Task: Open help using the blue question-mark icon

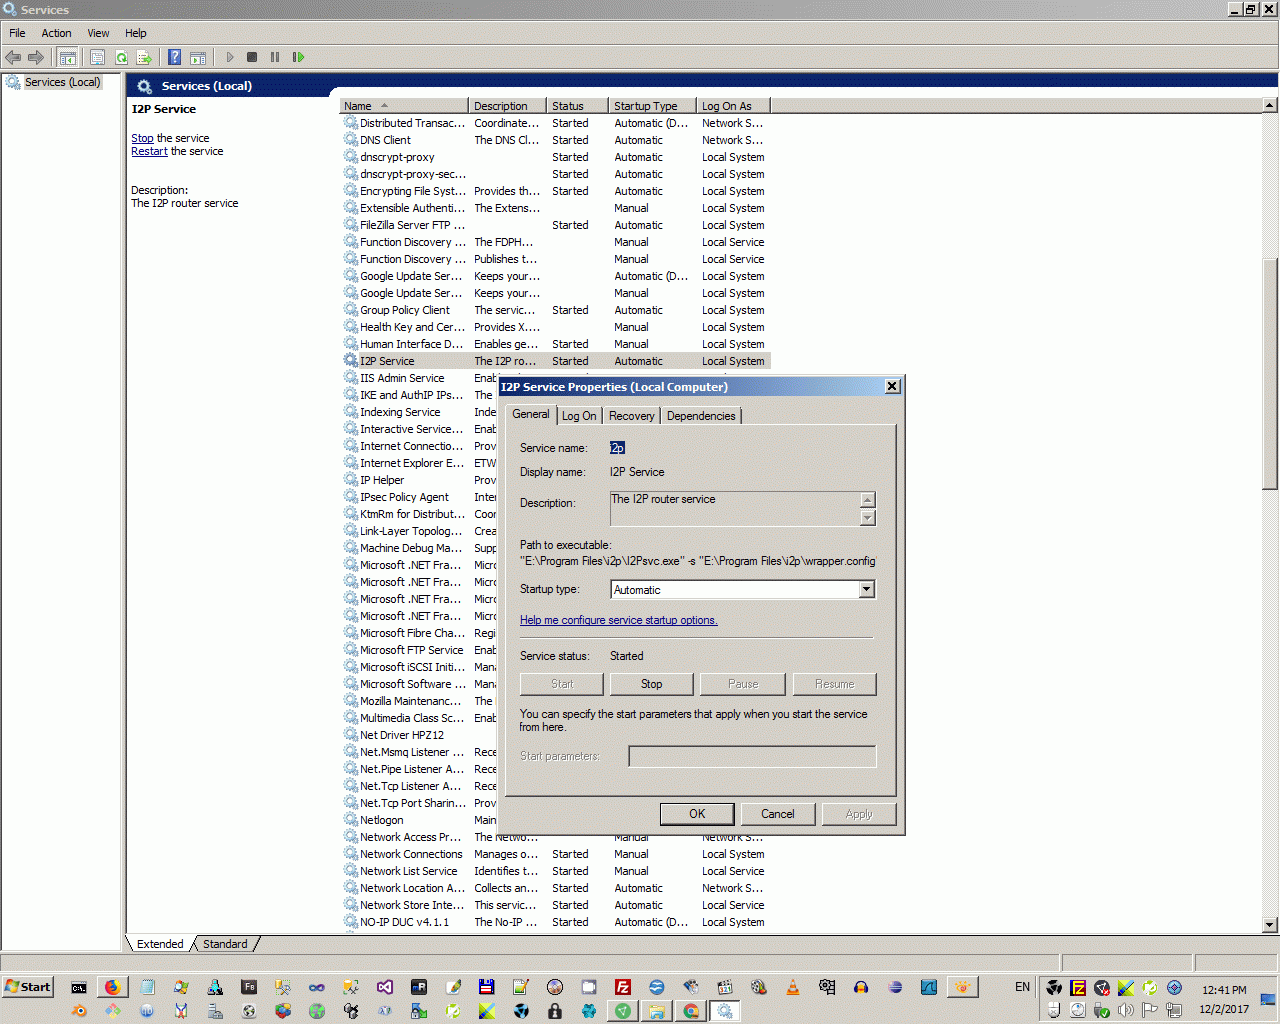Action: coord(174,58)
